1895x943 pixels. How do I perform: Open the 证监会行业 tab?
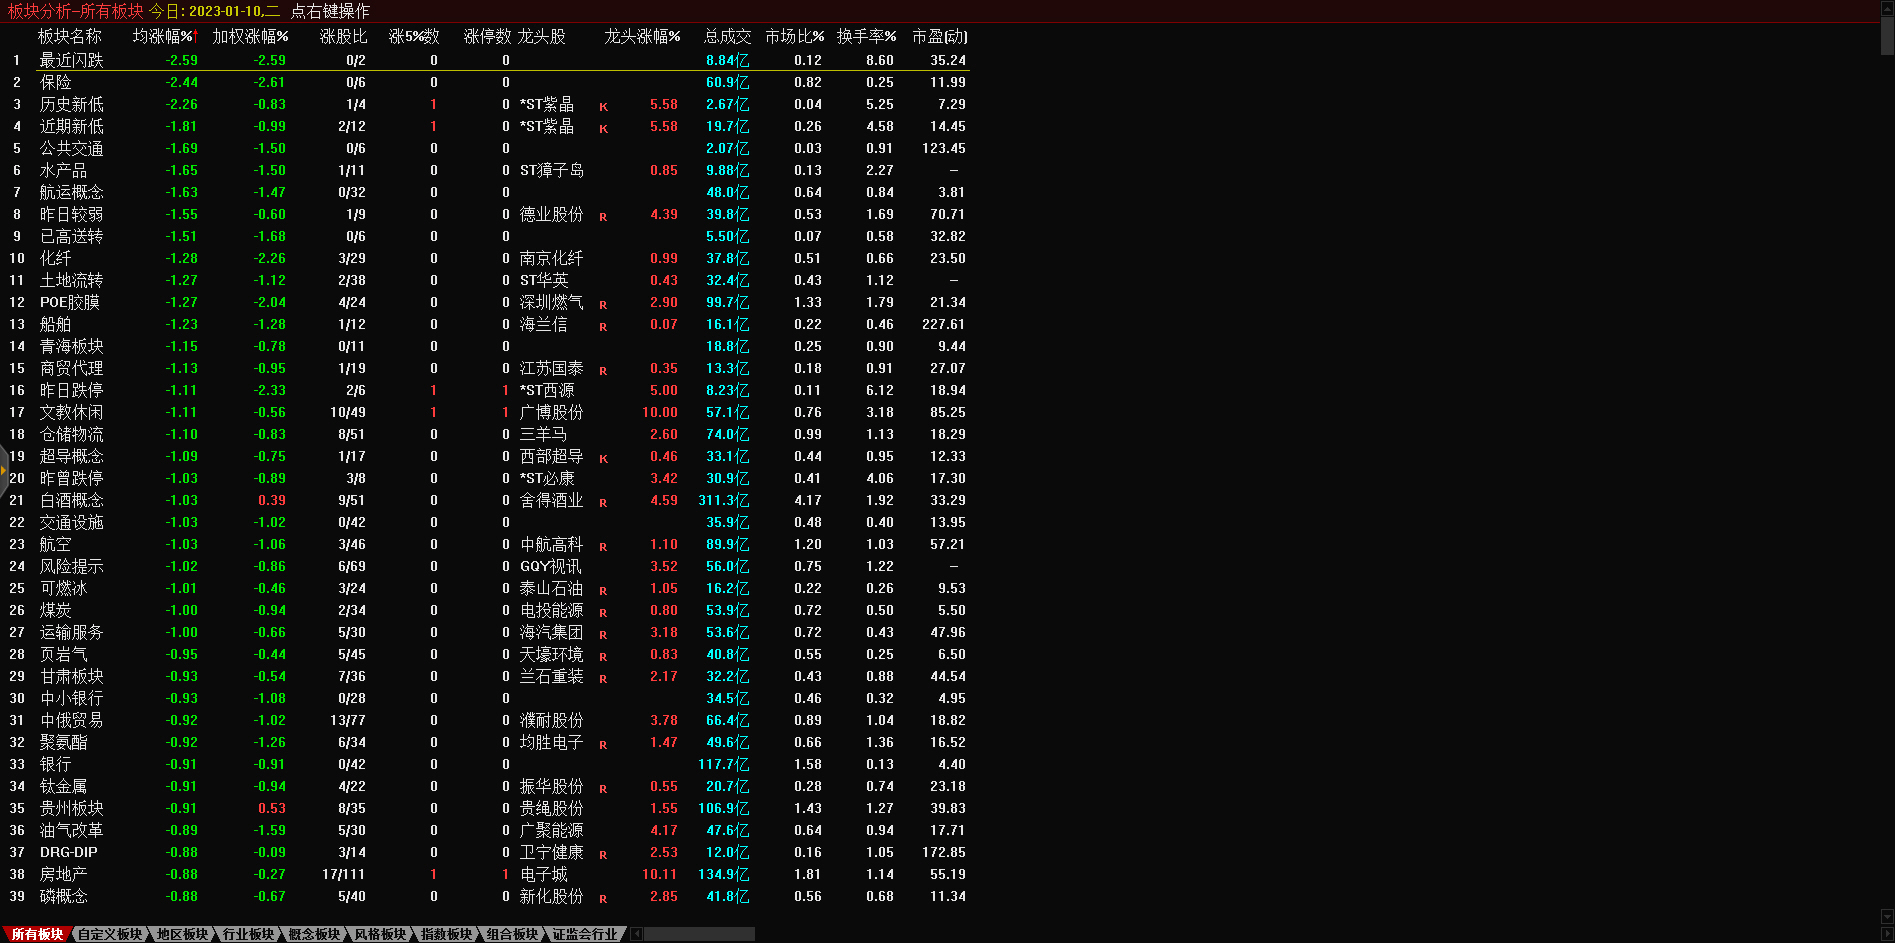pyautogui.click(x=585, y=934)
